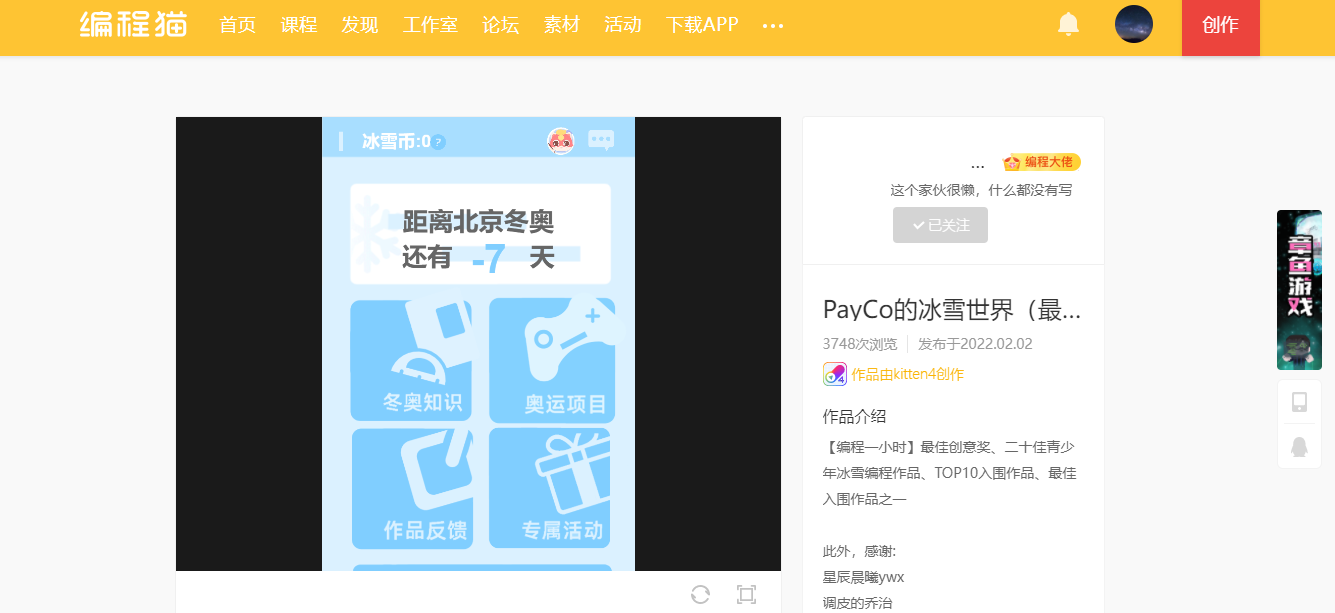Toggle the 已关注 follow button

click(940, 225)
